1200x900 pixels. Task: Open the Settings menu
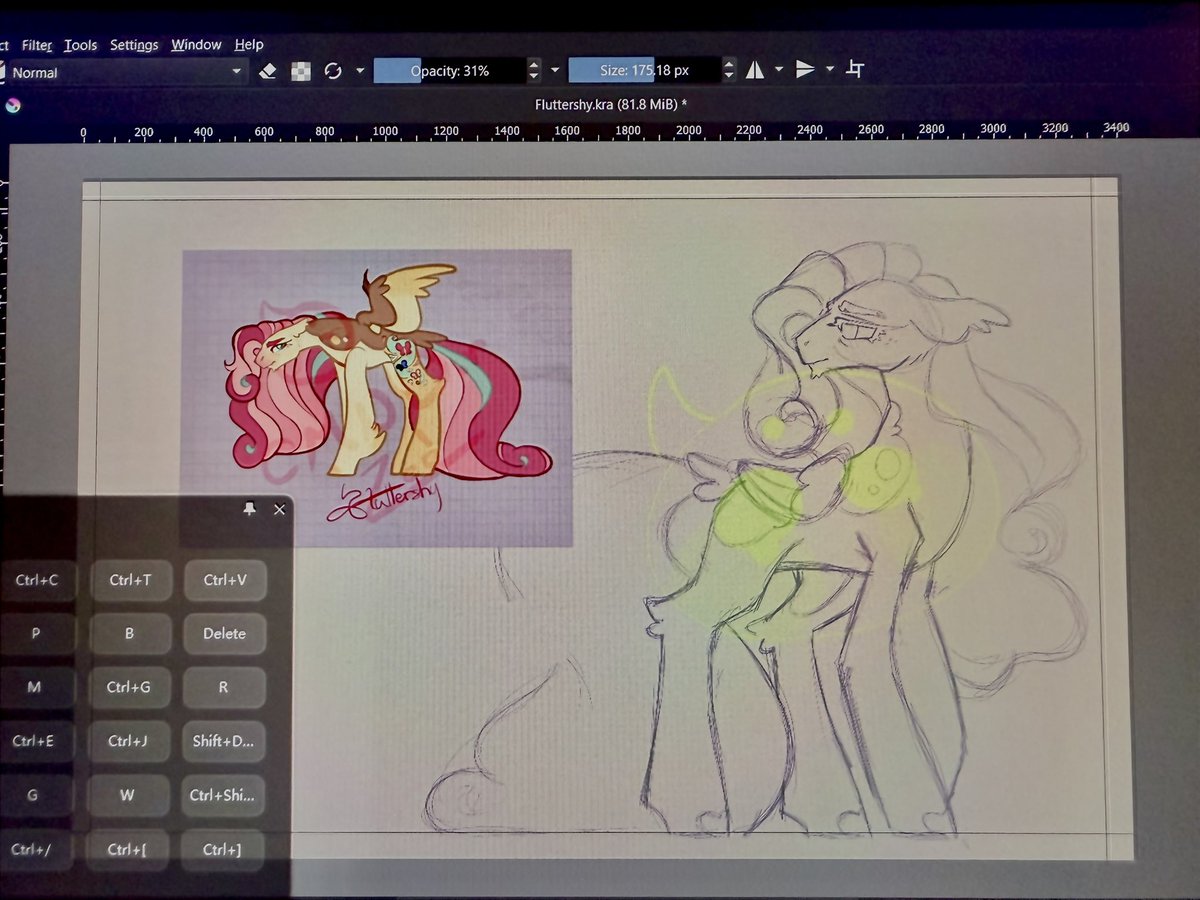[x=134, y=45]
